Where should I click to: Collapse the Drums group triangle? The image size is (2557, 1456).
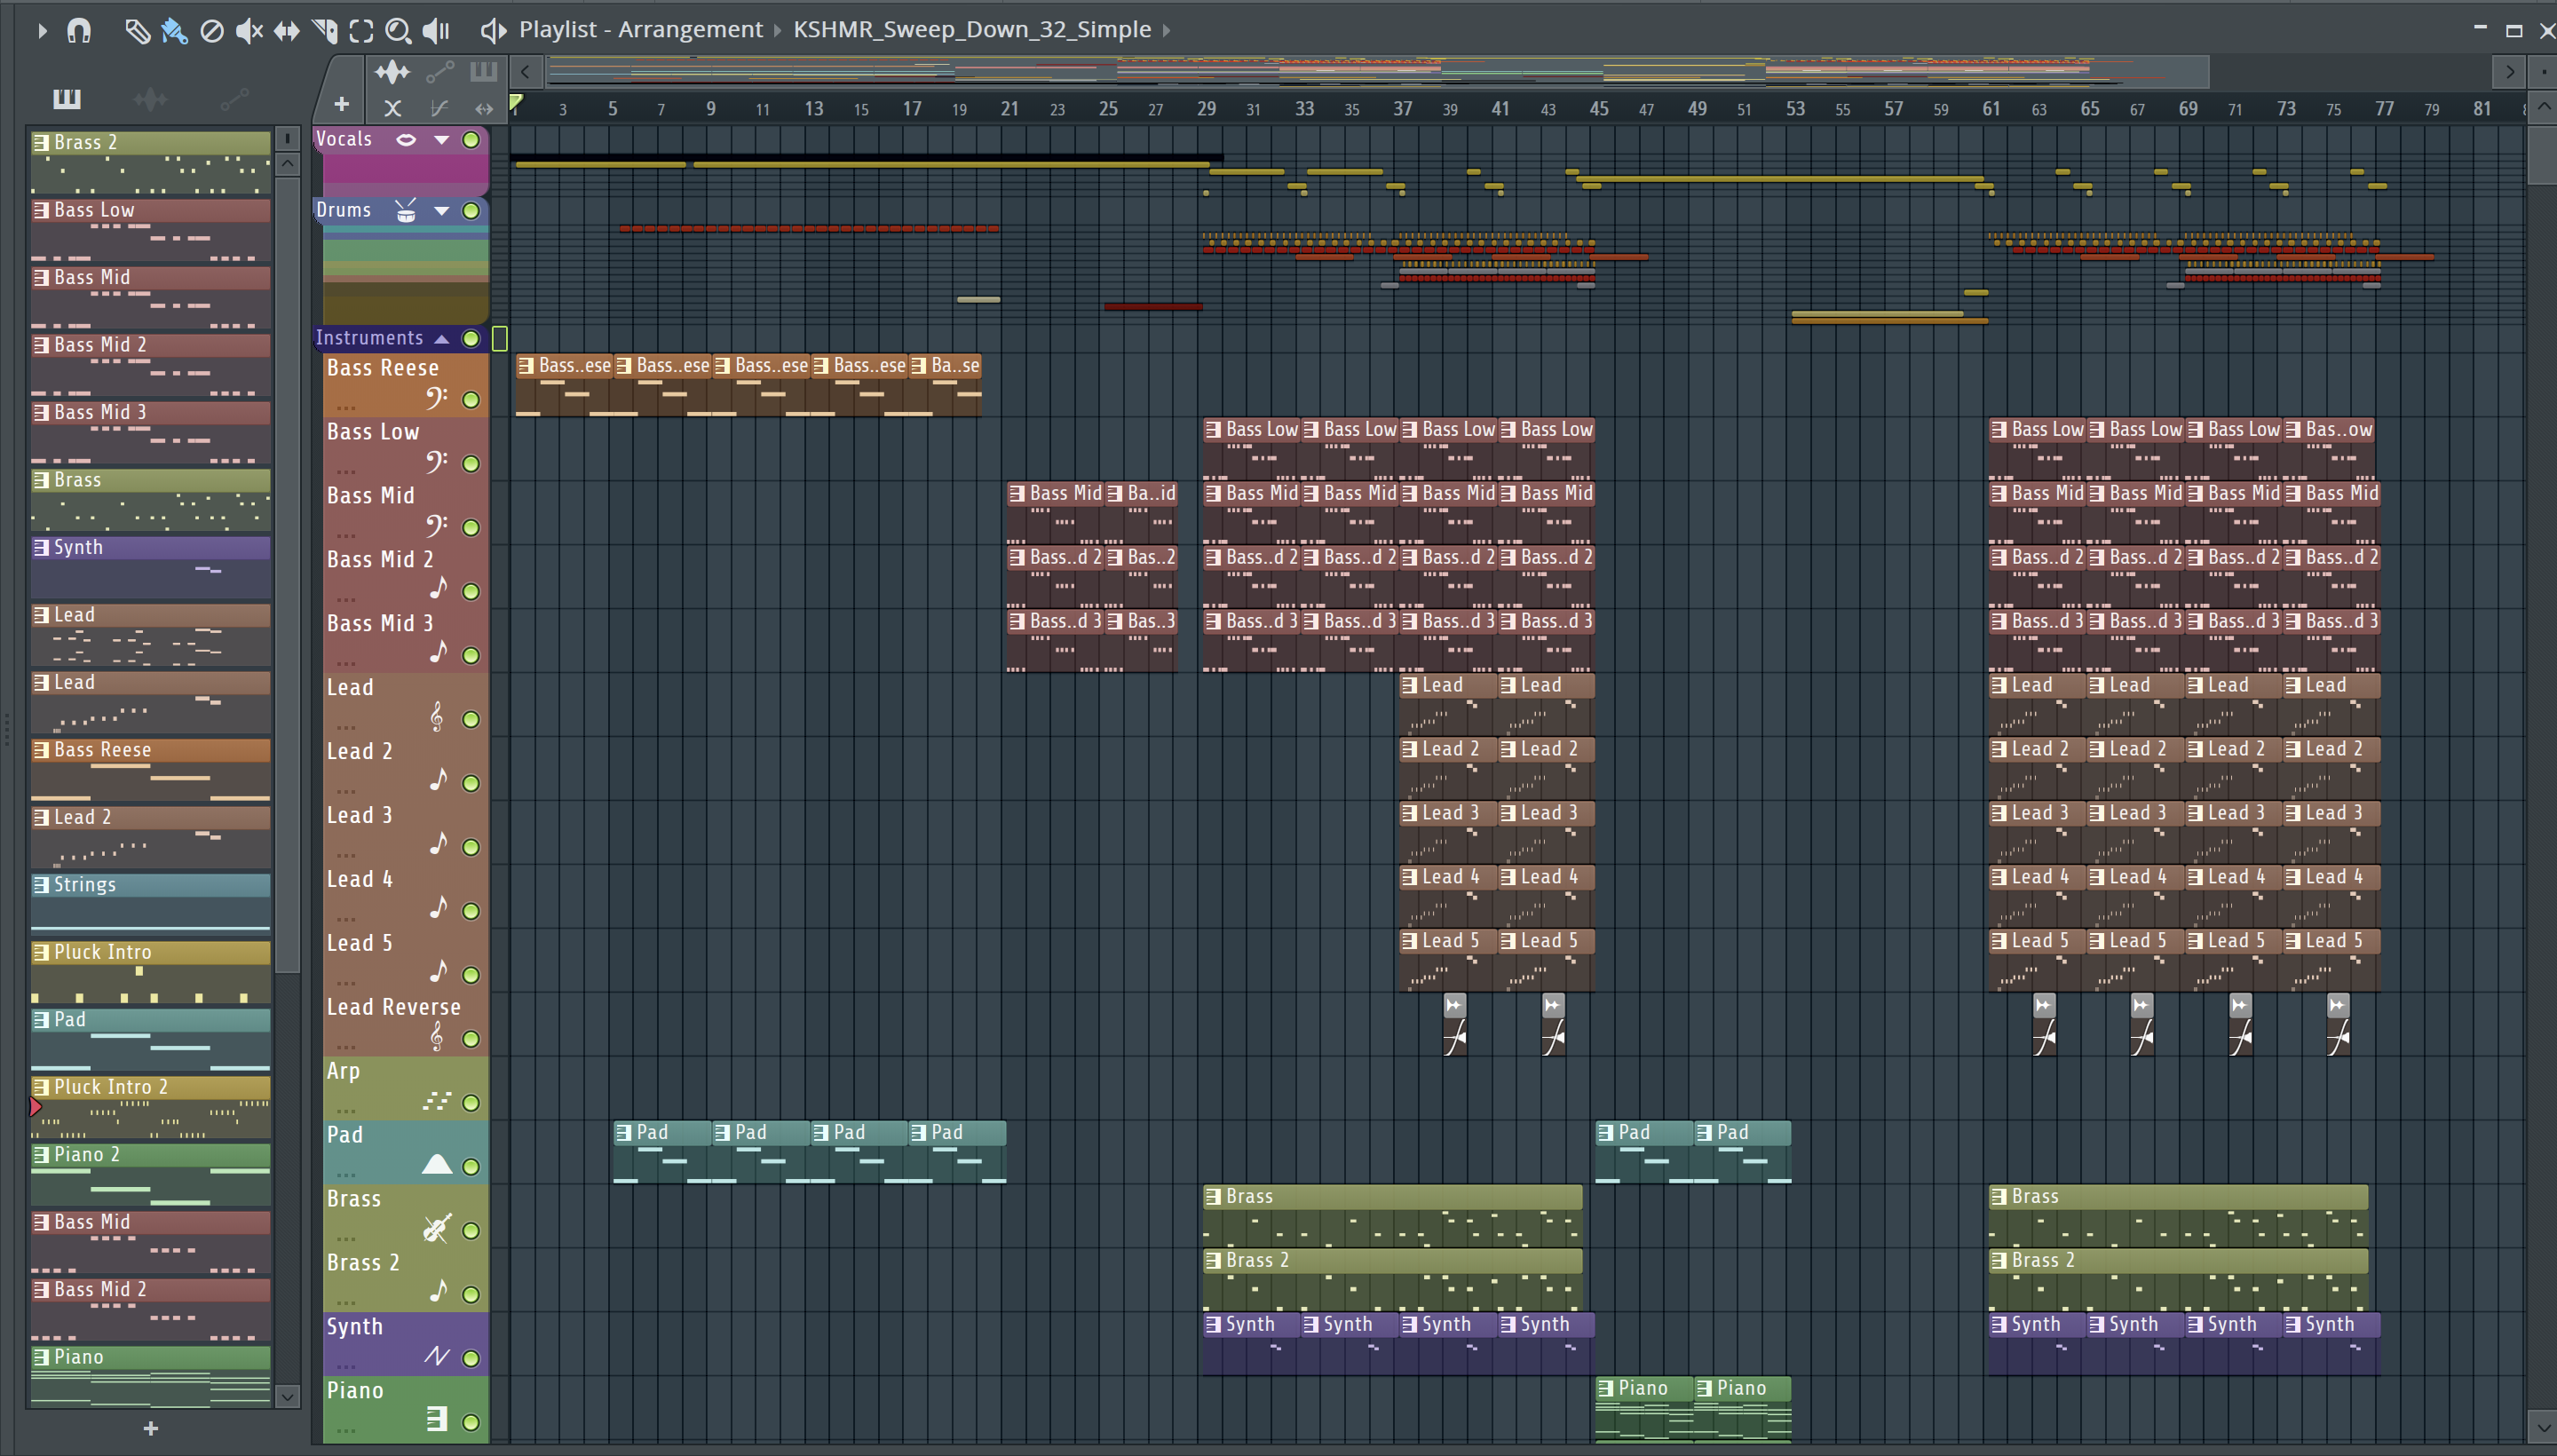pyautogui.click(x=441, y=211)
